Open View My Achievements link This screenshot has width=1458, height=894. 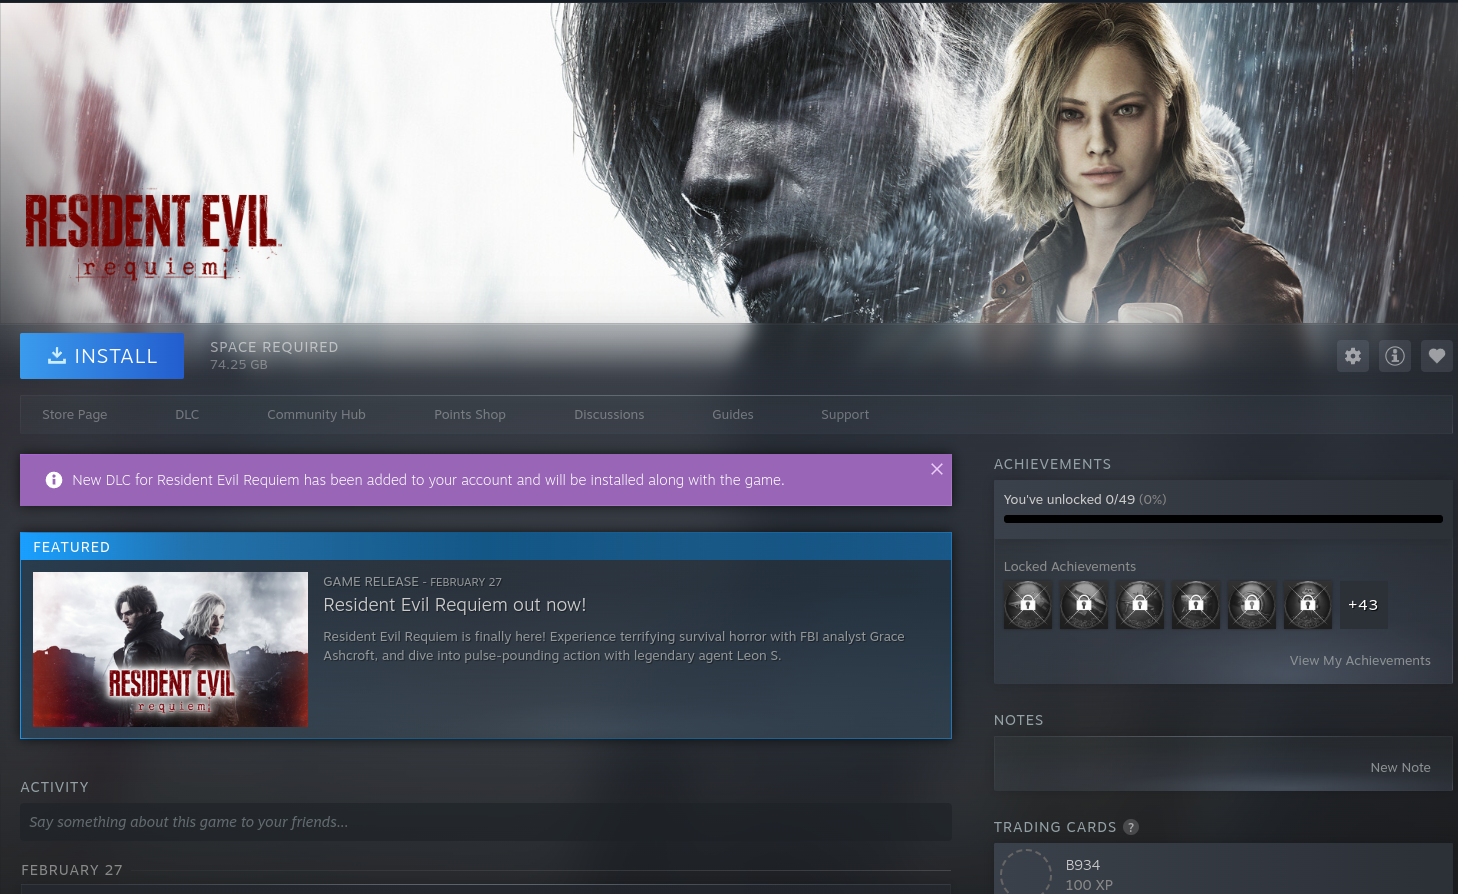(x=1360, y=661)
